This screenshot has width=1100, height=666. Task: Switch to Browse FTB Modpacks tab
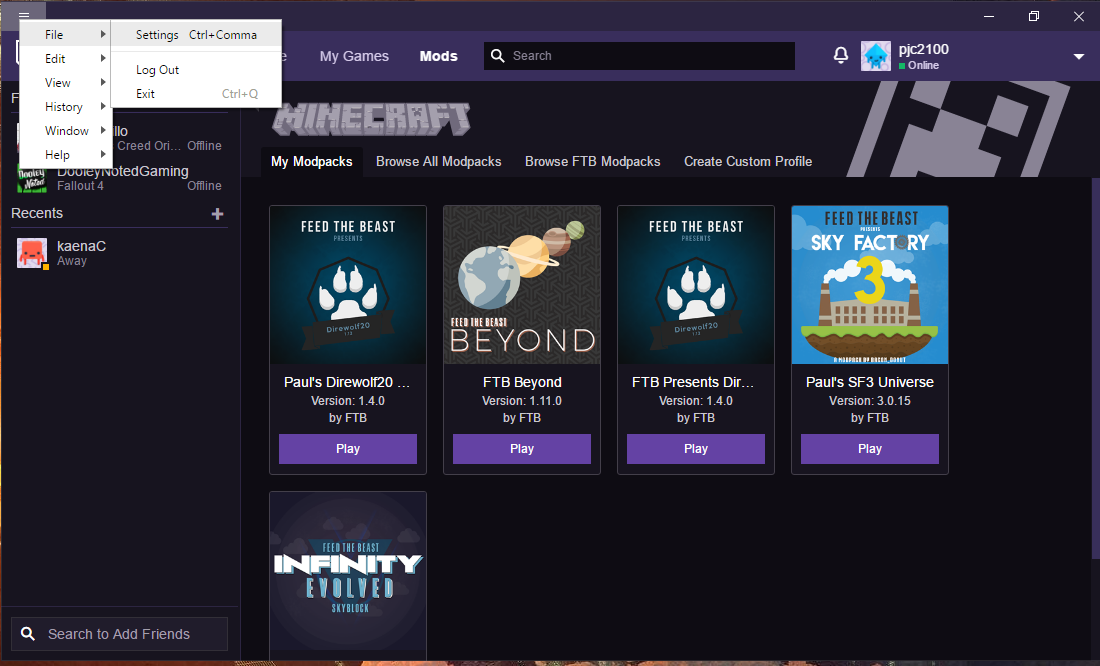[592, 161]
